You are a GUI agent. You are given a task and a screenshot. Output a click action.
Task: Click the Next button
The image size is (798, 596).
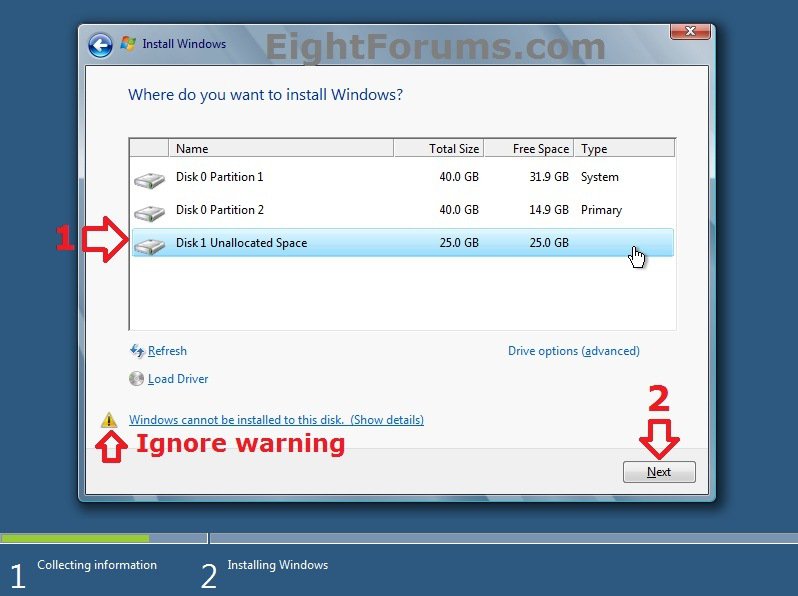[659, 472]
